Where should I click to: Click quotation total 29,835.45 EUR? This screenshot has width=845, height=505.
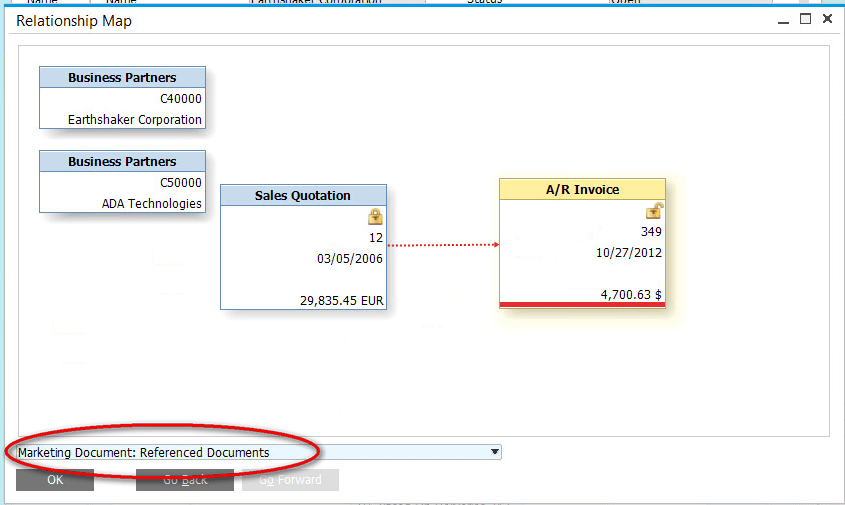[341, 299]
